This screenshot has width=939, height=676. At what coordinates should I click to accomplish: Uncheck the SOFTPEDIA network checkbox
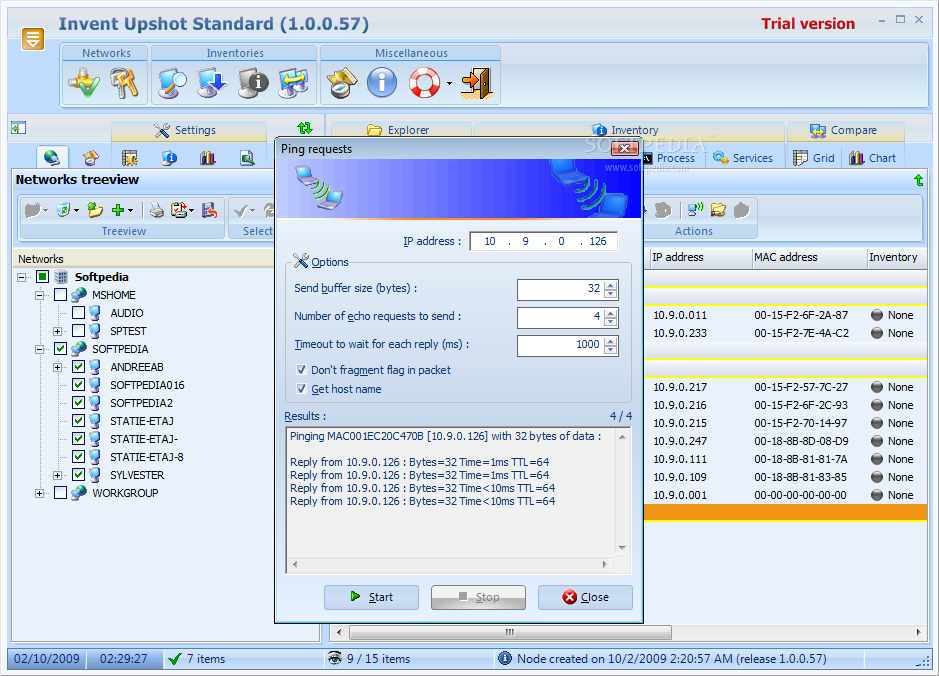pyautogui.click(x=60, y=348)
